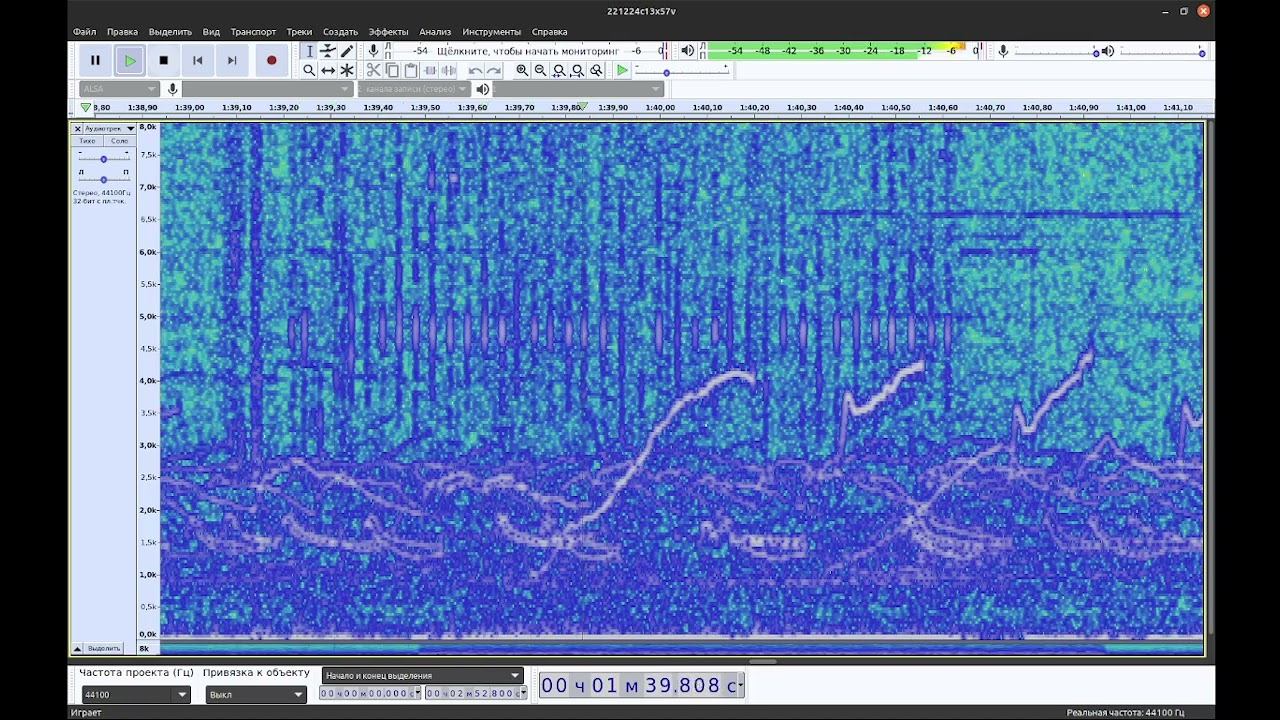Click the Paste clipboard icon
Viewport: 1280px width, 720px height.
click(411, 70)
